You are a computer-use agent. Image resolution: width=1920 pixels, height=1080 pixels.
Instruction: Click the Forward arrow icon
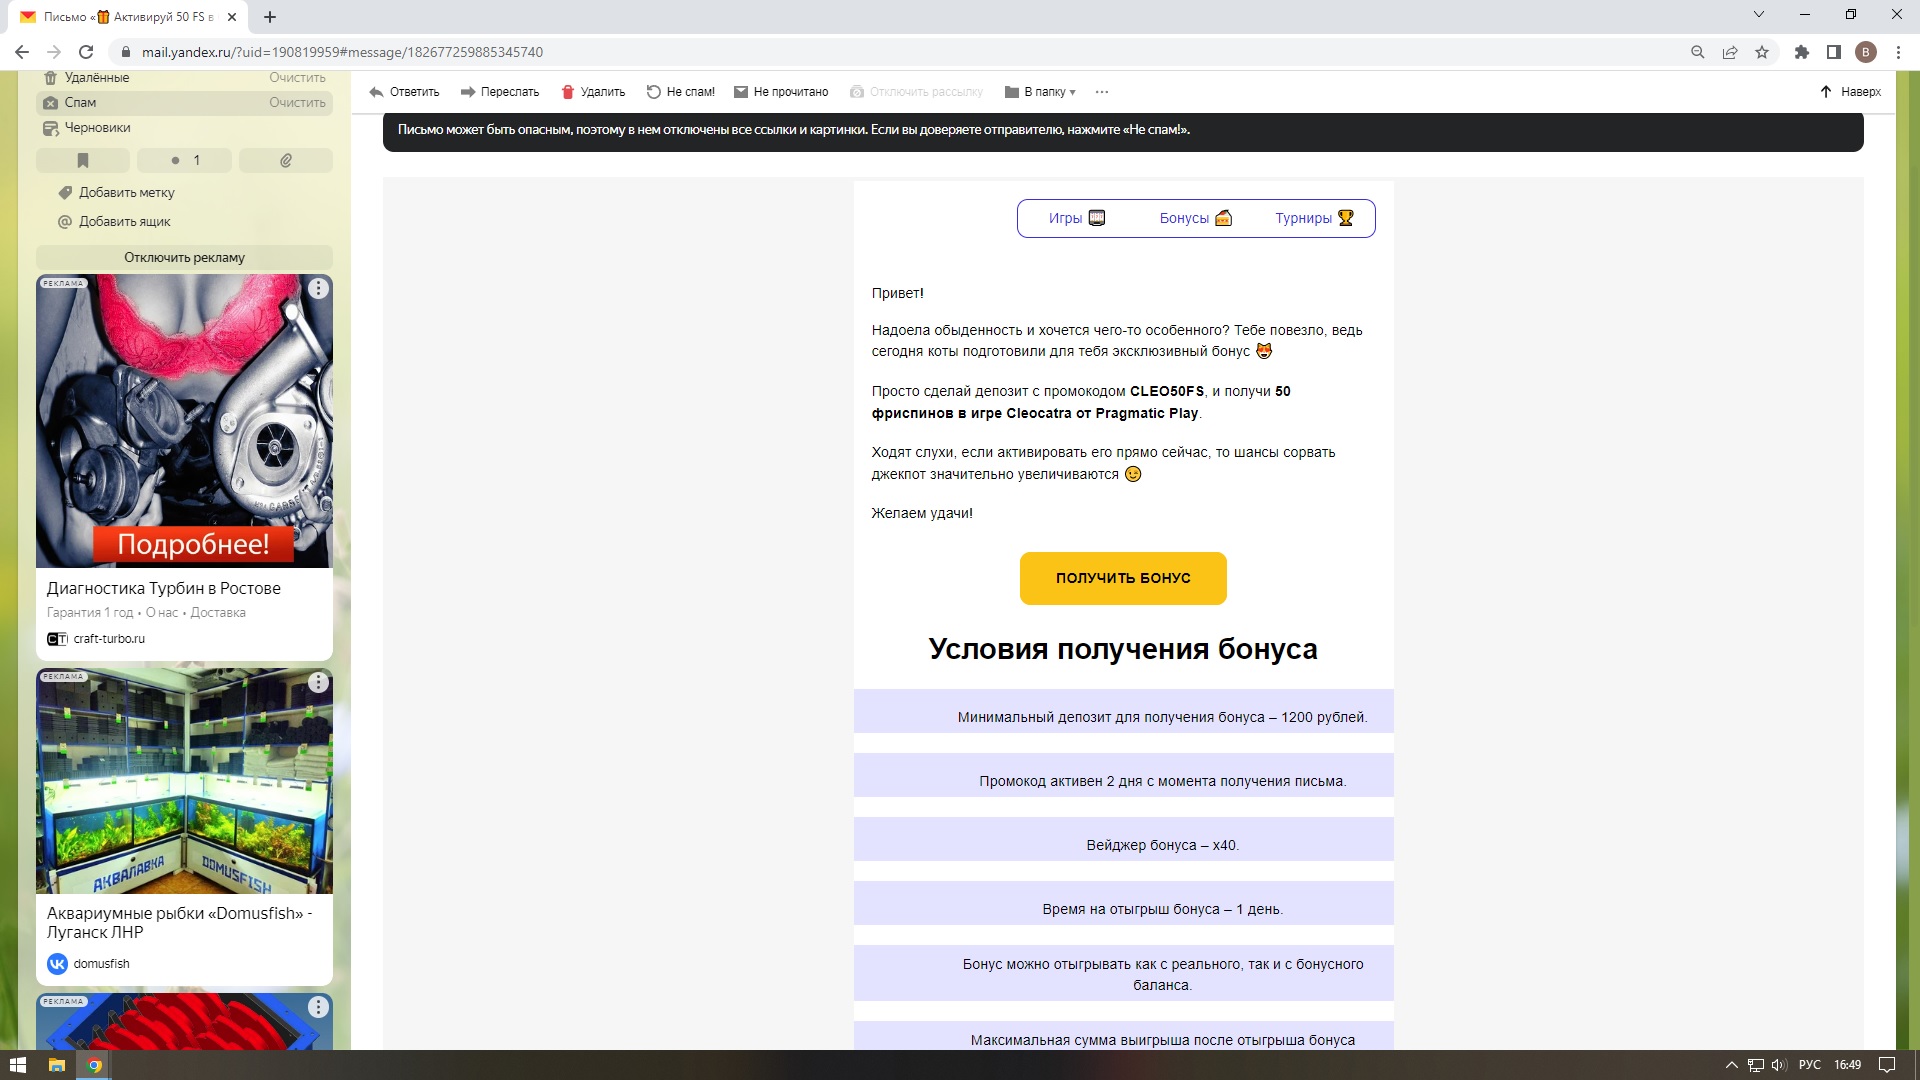[x=467, y=92]
